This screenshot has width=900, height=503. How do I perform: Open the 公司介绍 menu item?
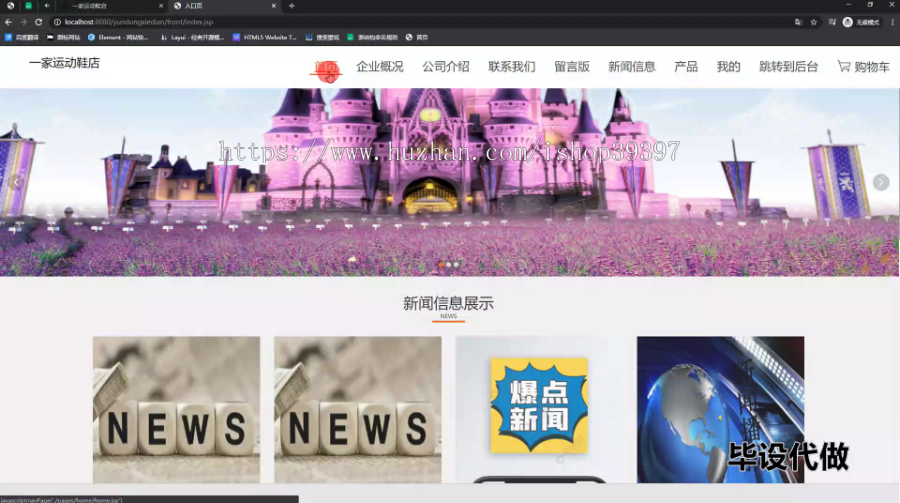[446, 67]
